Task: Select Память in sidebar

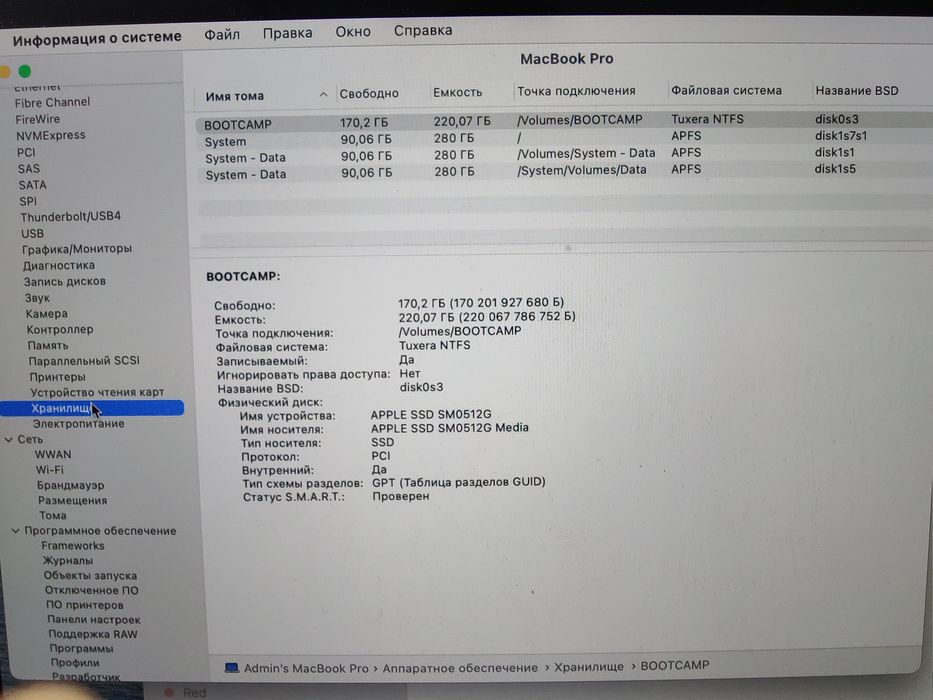Action: [x=48, y=345]
